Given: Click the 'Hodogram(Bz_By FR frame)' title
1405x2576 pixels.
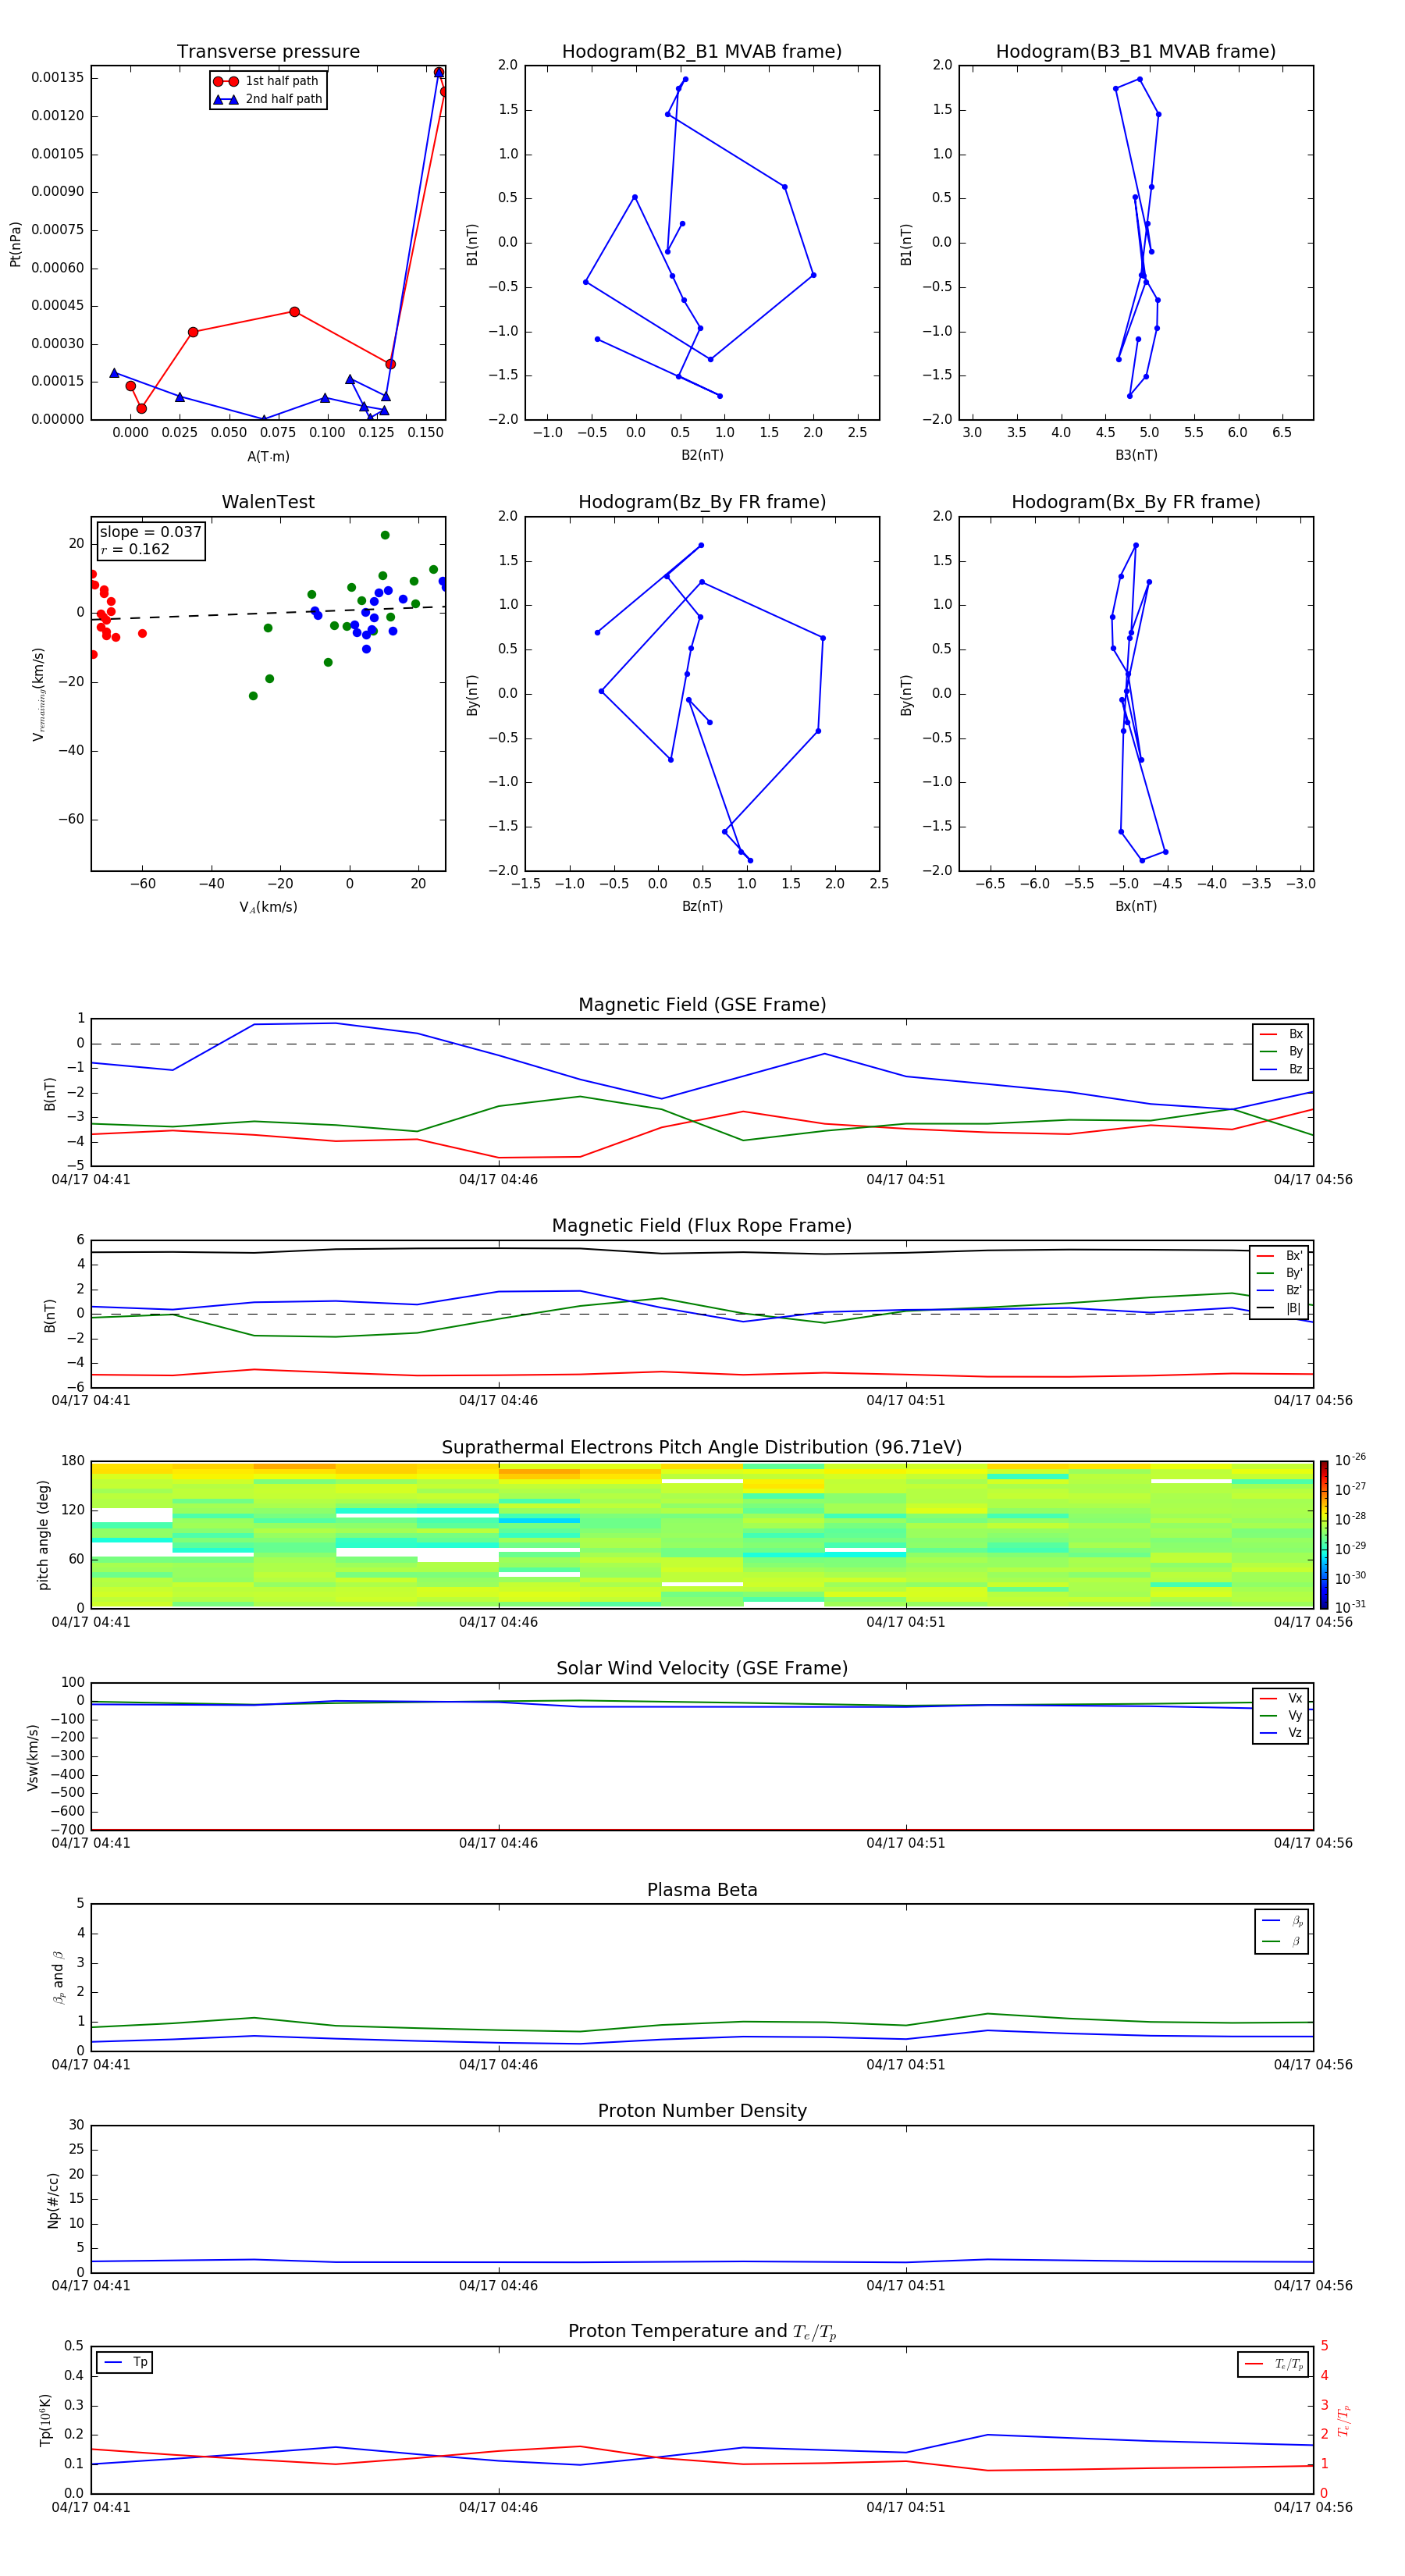Looking at the screenshot, I should point(702,502).
